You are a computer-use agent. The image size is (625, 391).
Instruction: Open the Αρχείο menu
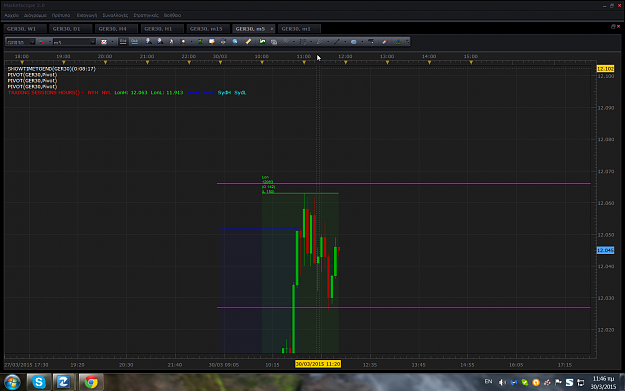12,15
